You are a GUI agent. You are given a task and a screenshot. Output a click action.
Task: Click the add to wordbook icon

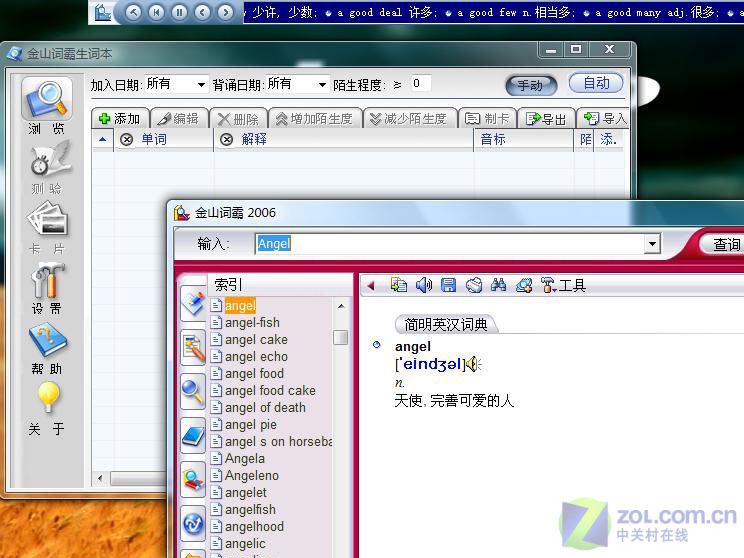(x=523, y=285)
